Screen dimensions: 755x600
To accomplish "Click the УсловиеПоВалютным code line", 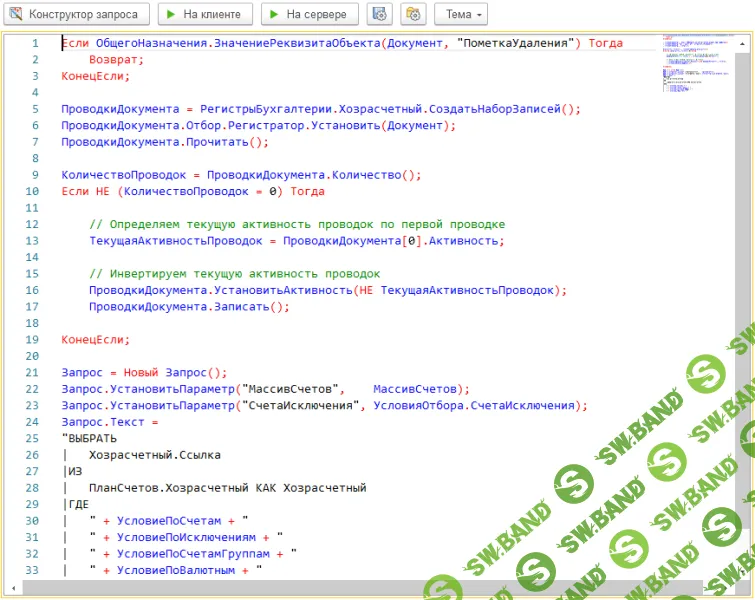I will tap(175, 570).
